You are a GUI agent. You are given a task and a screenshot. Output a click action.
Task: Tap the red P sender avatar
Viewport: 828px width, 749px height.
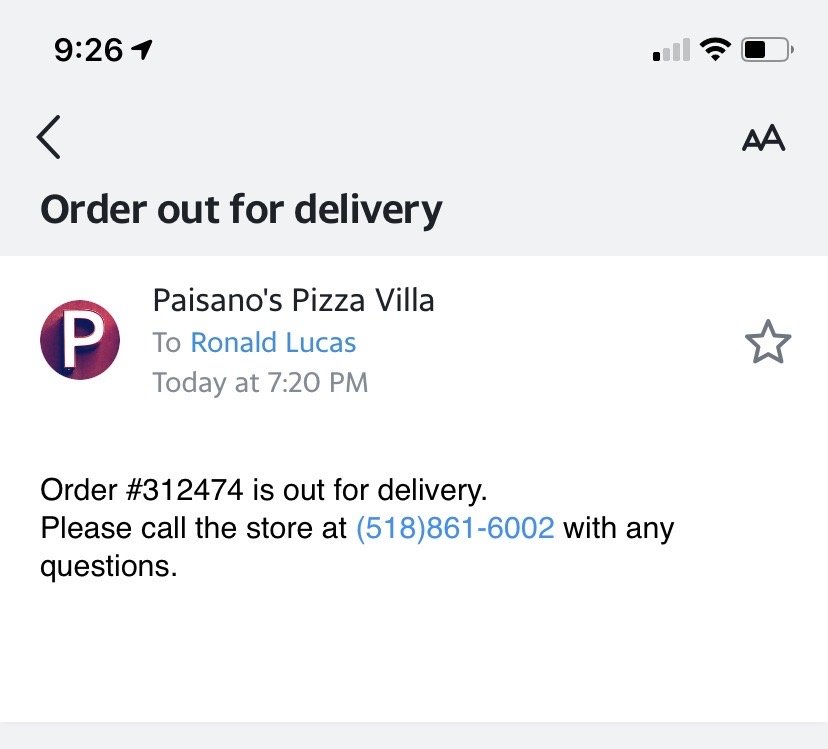coord(80,340)
